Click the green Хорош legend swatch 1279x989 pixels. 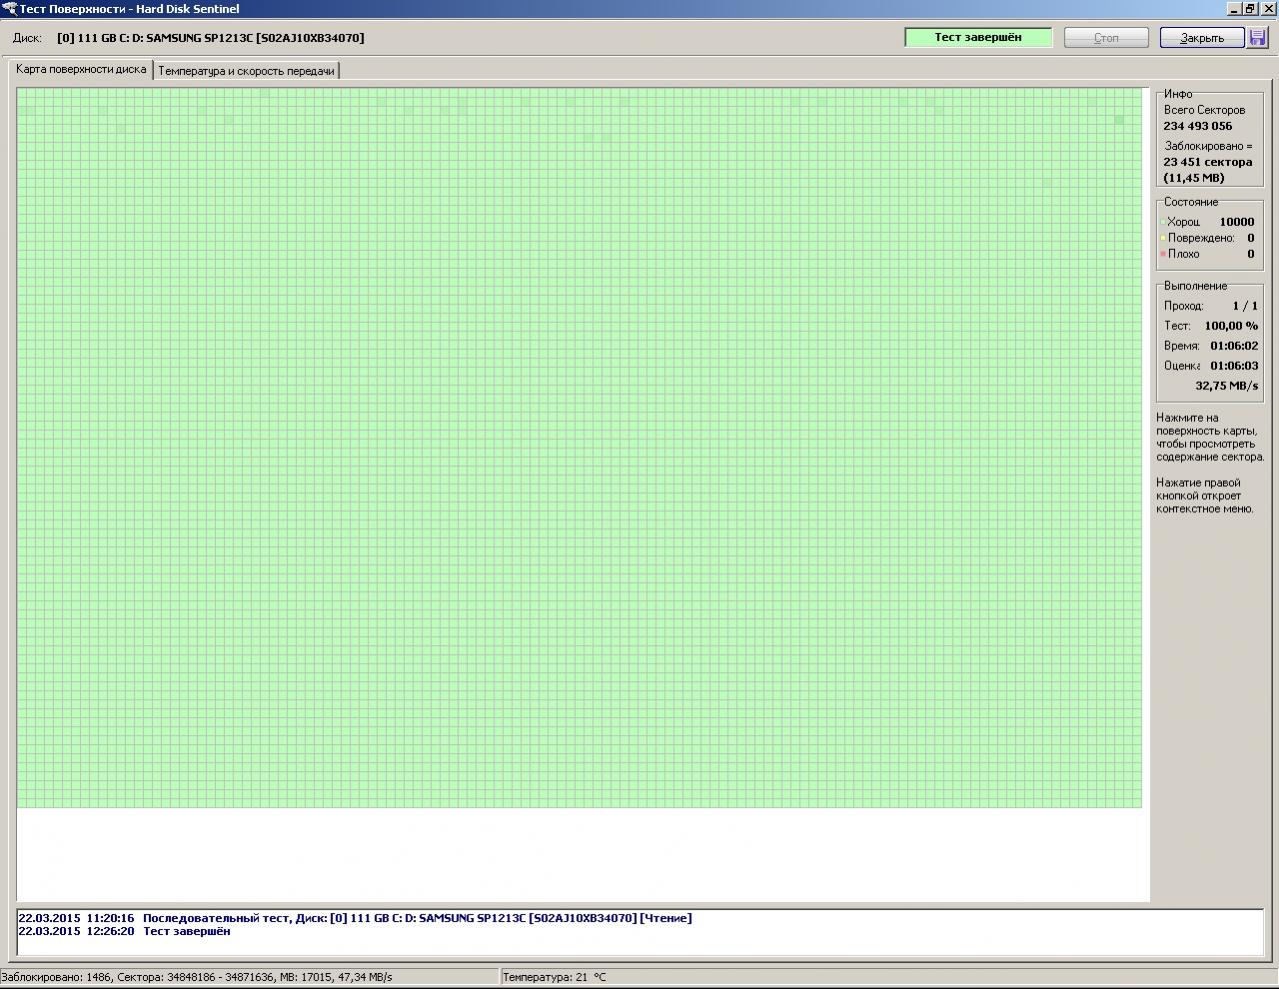tap(1162, 222)
